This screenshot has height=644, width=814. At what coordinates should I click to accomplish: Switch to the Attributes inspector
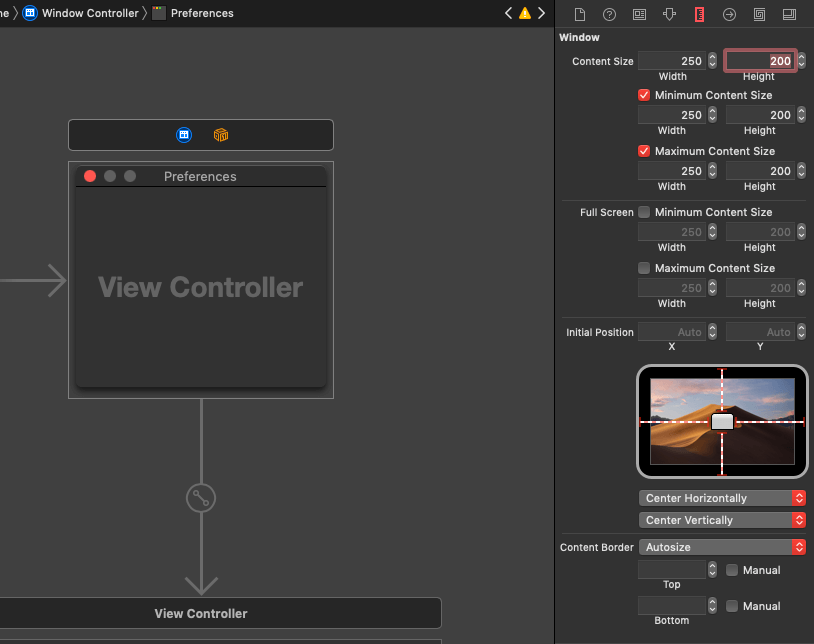pyautogui.click(x=669, y=14)
